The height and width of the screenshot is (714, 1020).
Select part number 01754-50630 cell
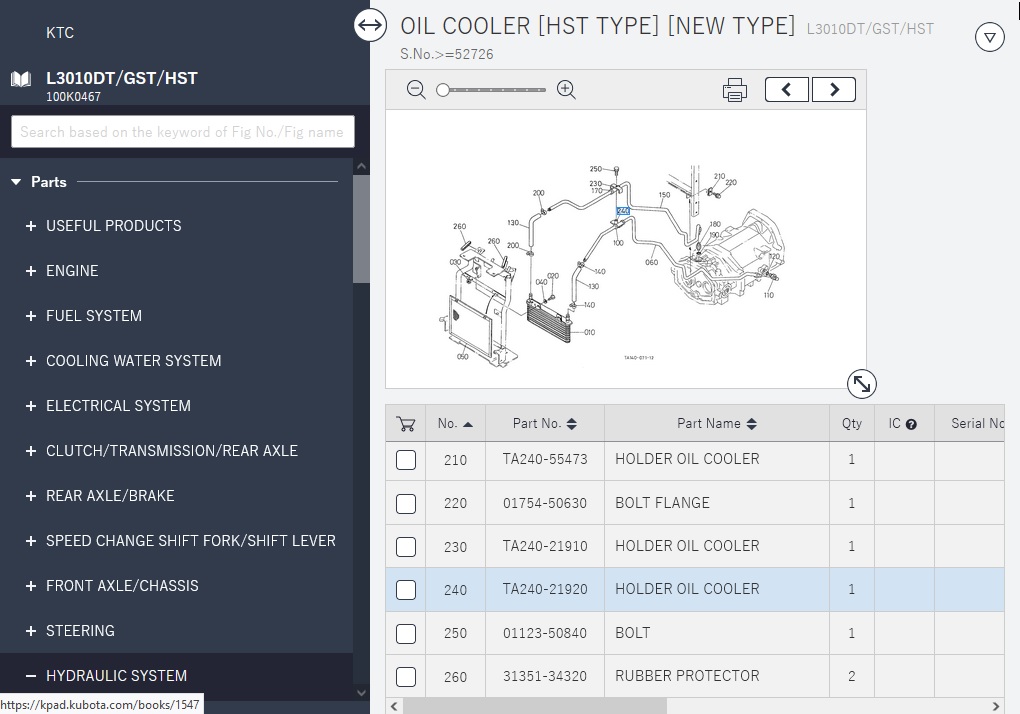coord(545,503)
